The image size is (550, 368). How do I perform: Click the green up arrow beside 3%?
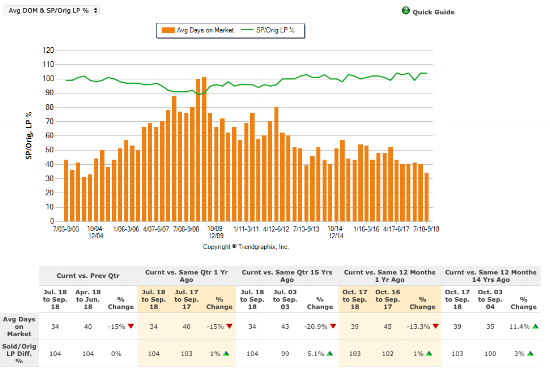[x=530, y=354]
